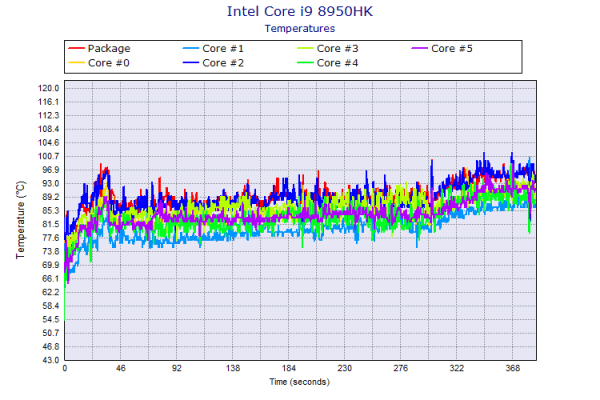Click the purple Core #5 legend line

click(x=419, y=48)
